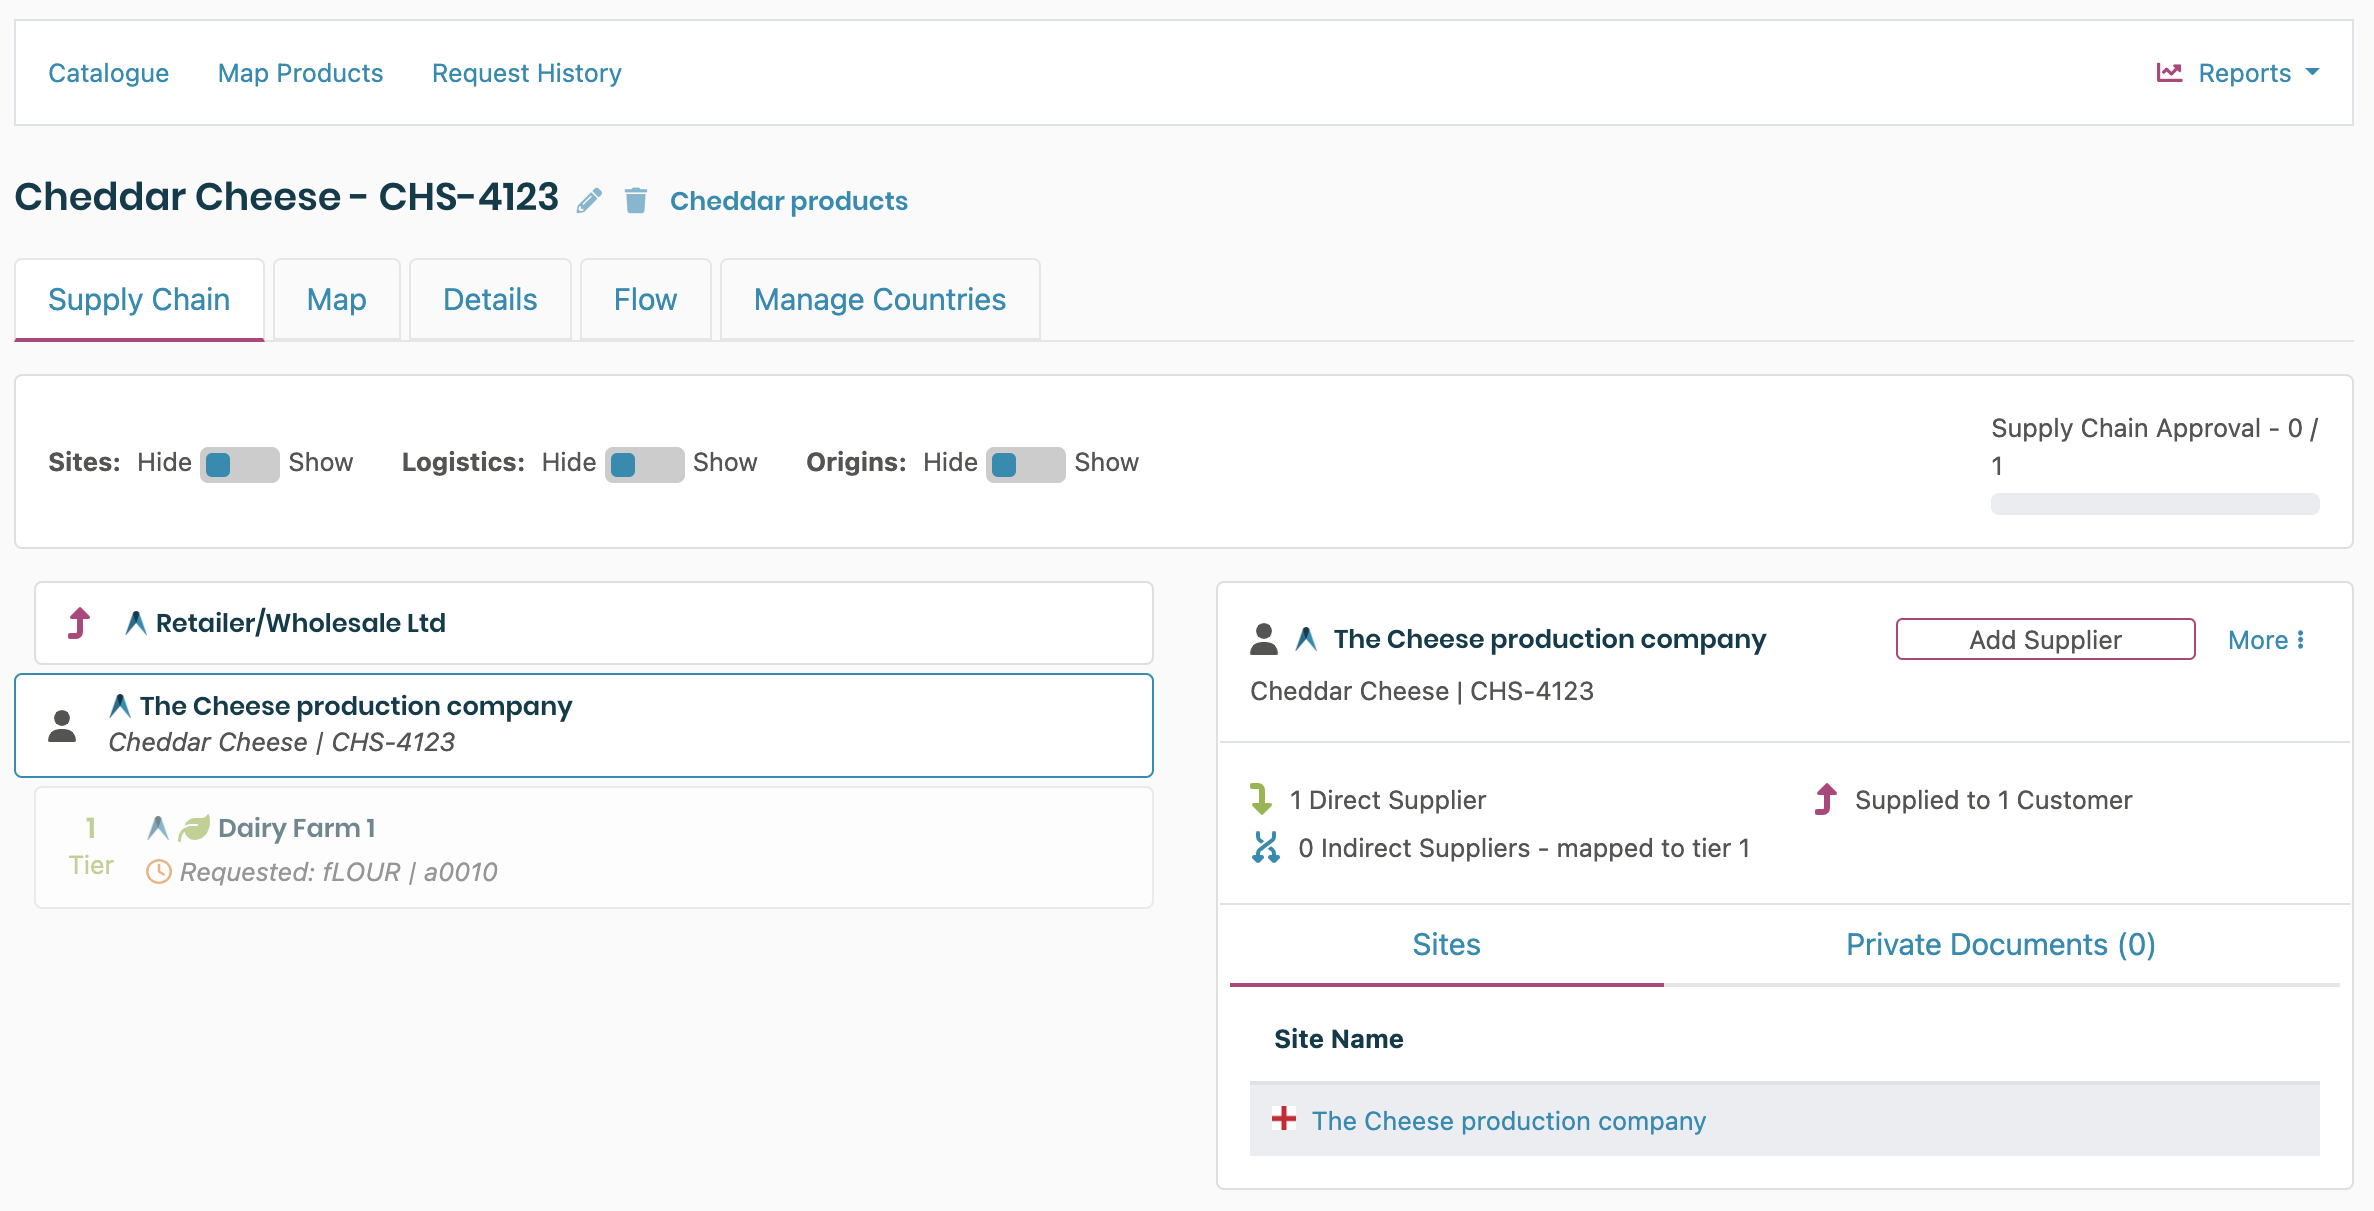Toggle the Sites hide/show switch
This screenshot has width=2374, height=1211.
point(239,464)
